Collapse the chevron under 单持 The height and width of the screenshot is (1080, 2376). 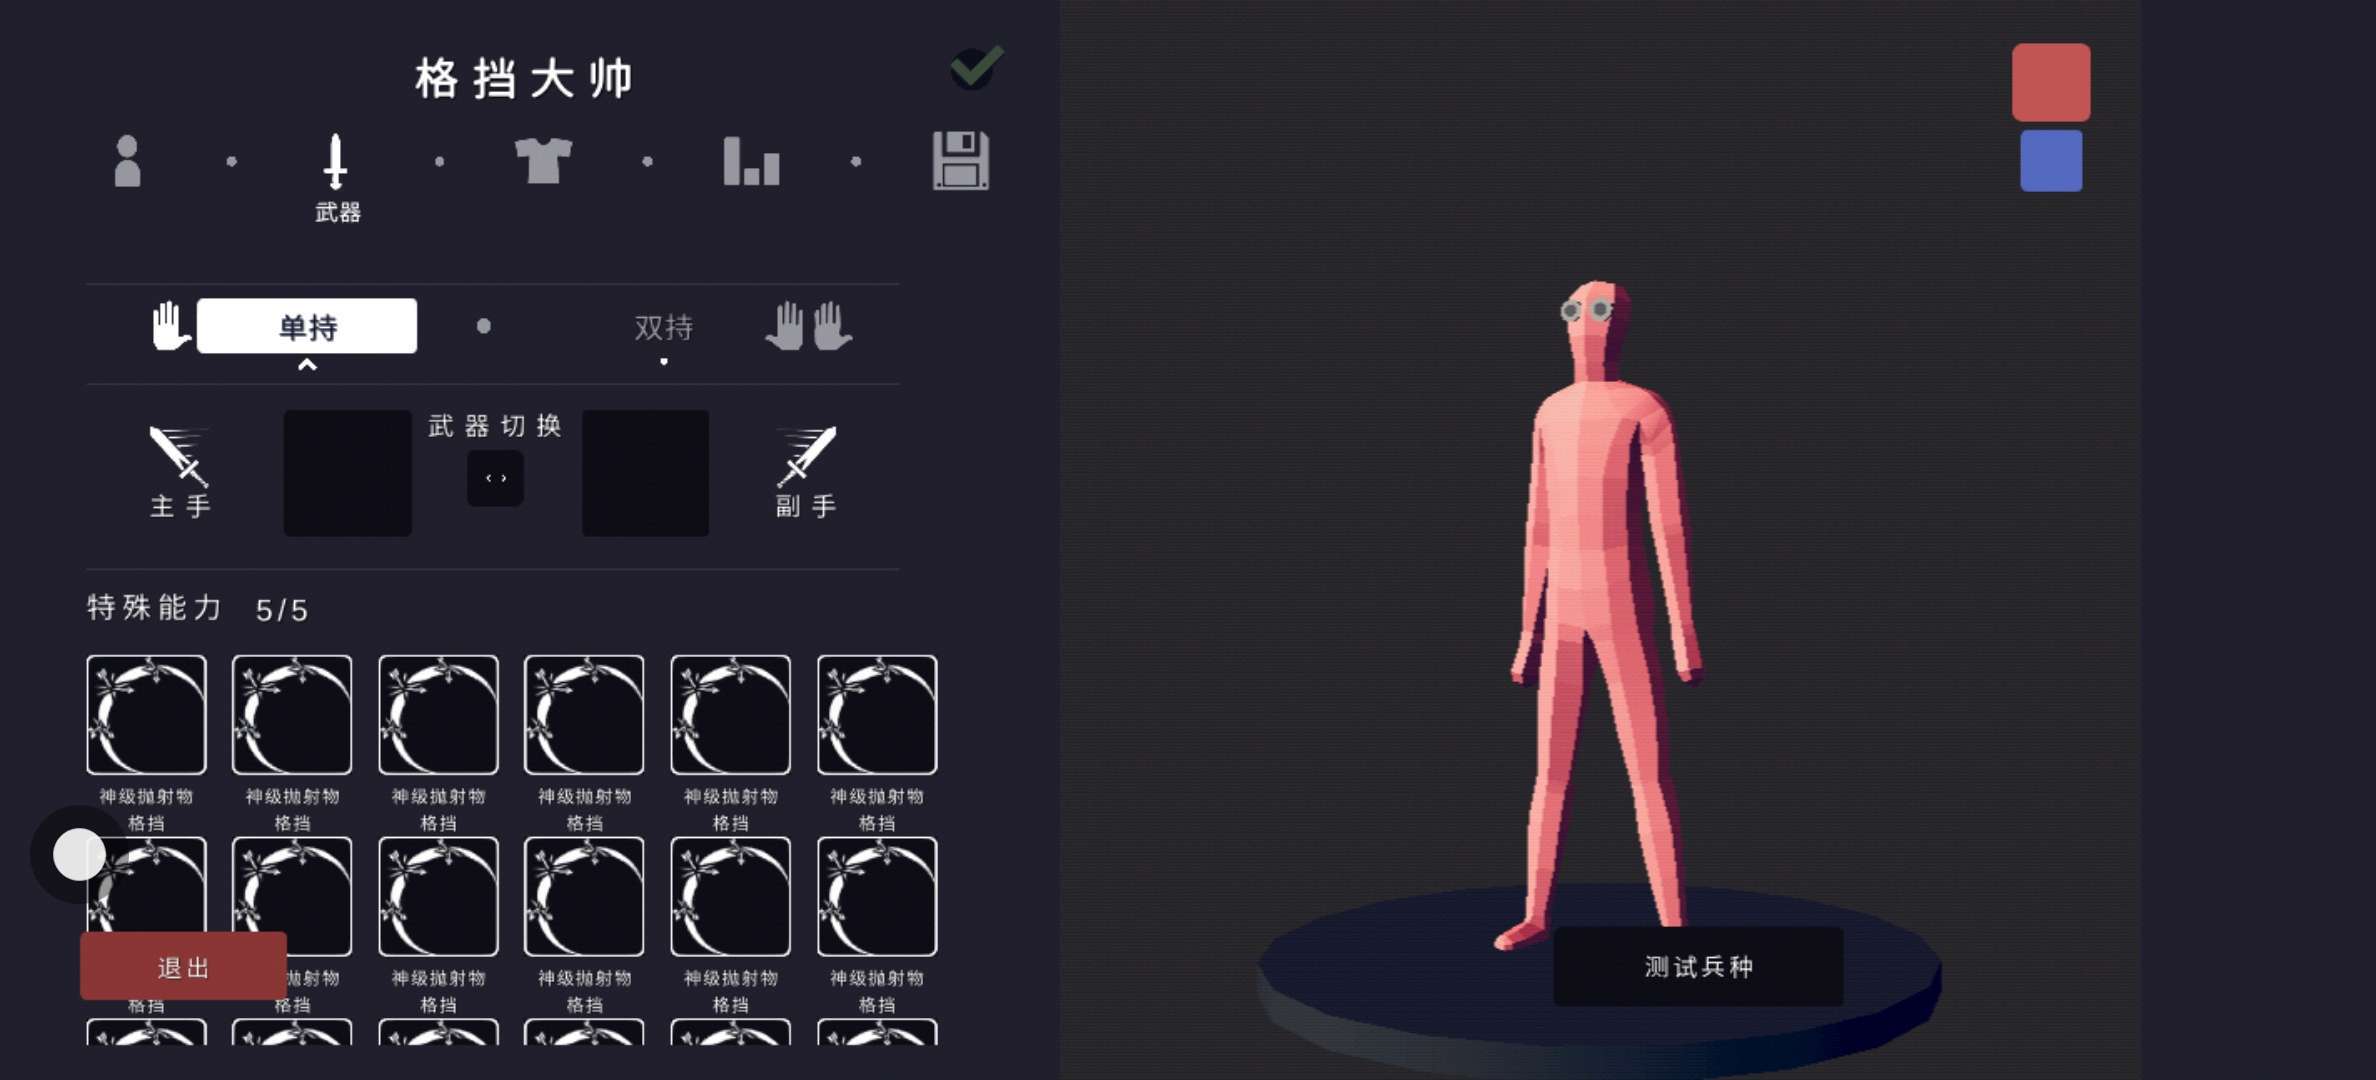pyautogui.click(x=307, y=365)
